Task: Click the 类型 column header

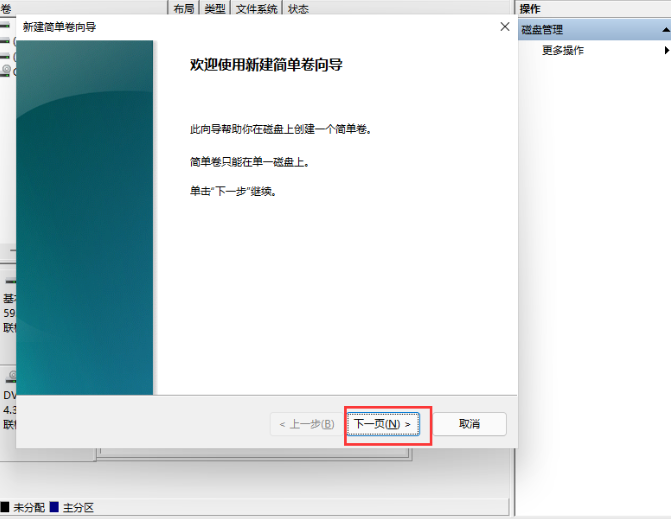Action: pyautogui.click(x=214, y=8)
